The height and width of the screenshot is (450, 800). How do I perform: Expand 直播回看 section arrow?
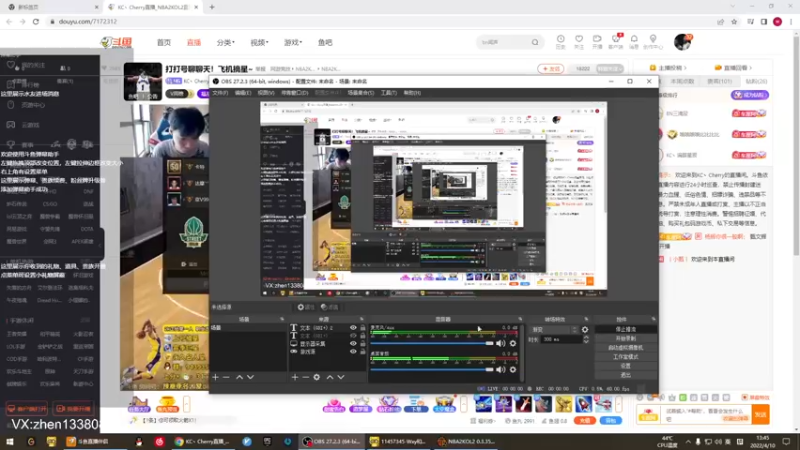751,68
